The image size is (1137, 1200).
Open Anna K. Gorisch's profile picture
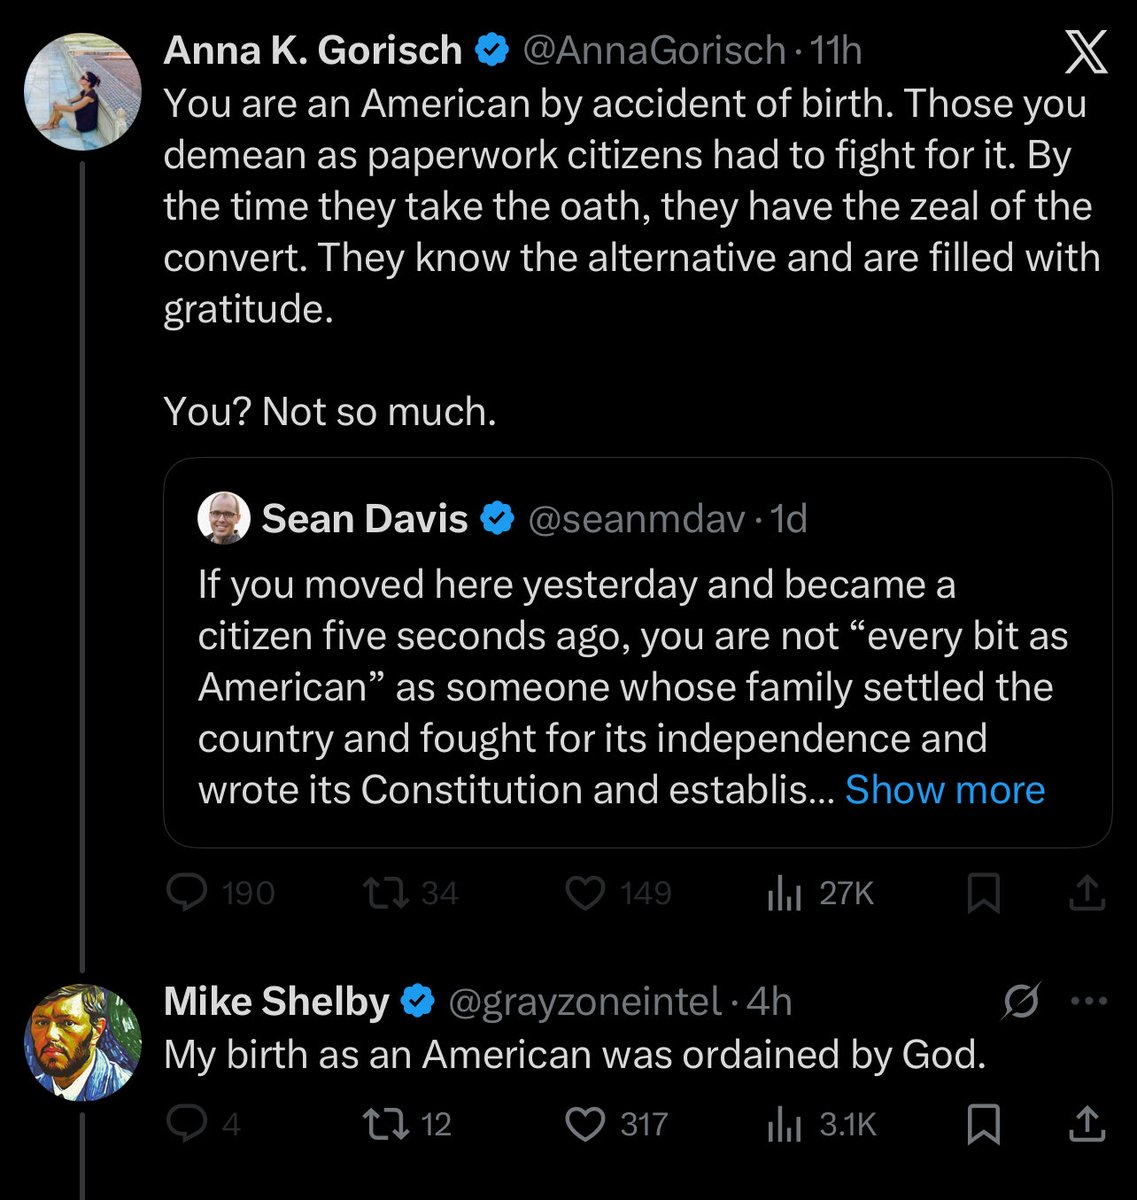83,91
